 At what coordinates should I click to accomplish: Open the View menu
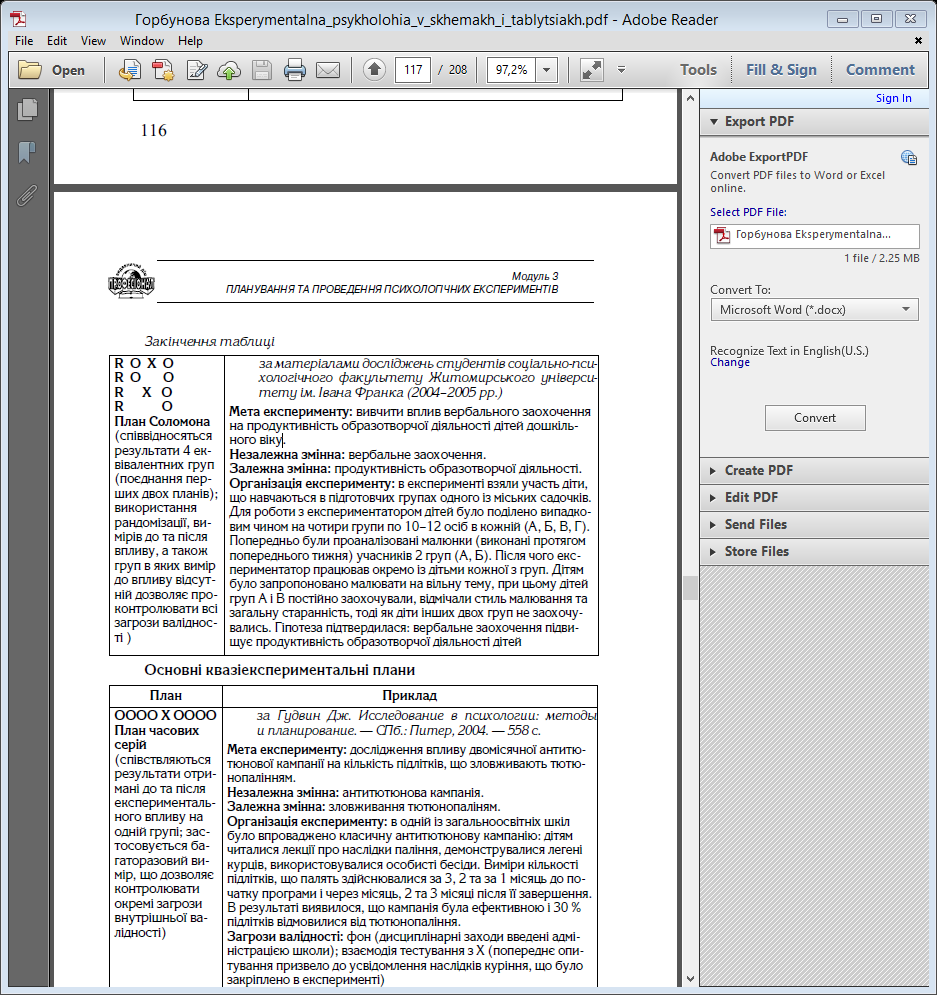tap(93, 41)
